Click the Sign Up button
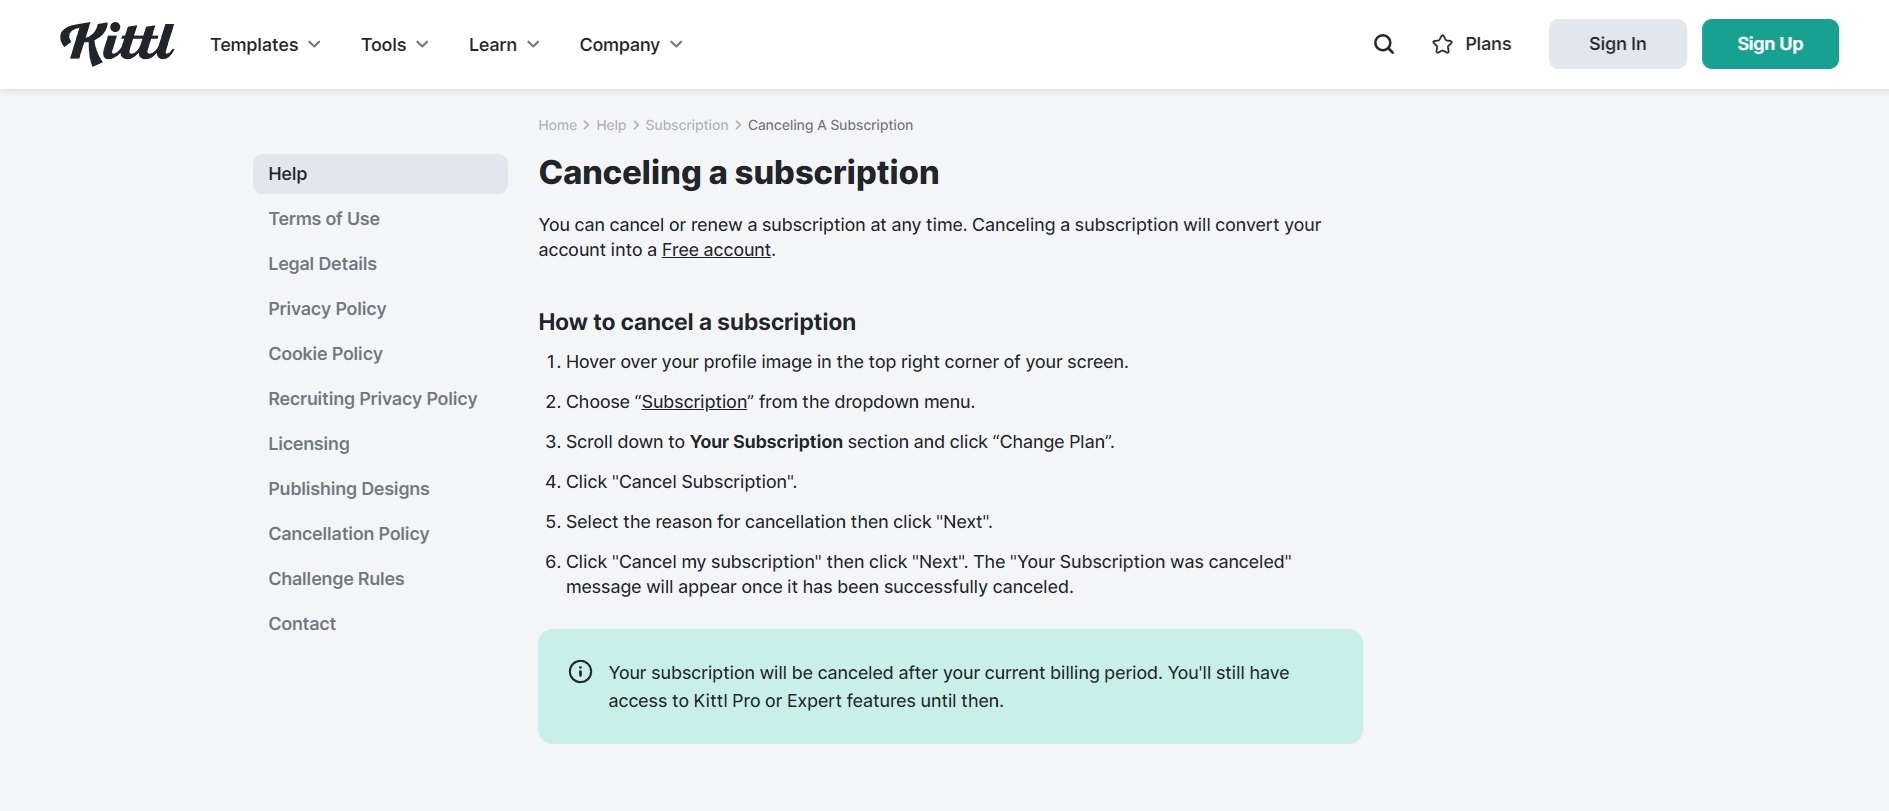This screenshot has width=1889, height=811. [x=1769, y=43]
